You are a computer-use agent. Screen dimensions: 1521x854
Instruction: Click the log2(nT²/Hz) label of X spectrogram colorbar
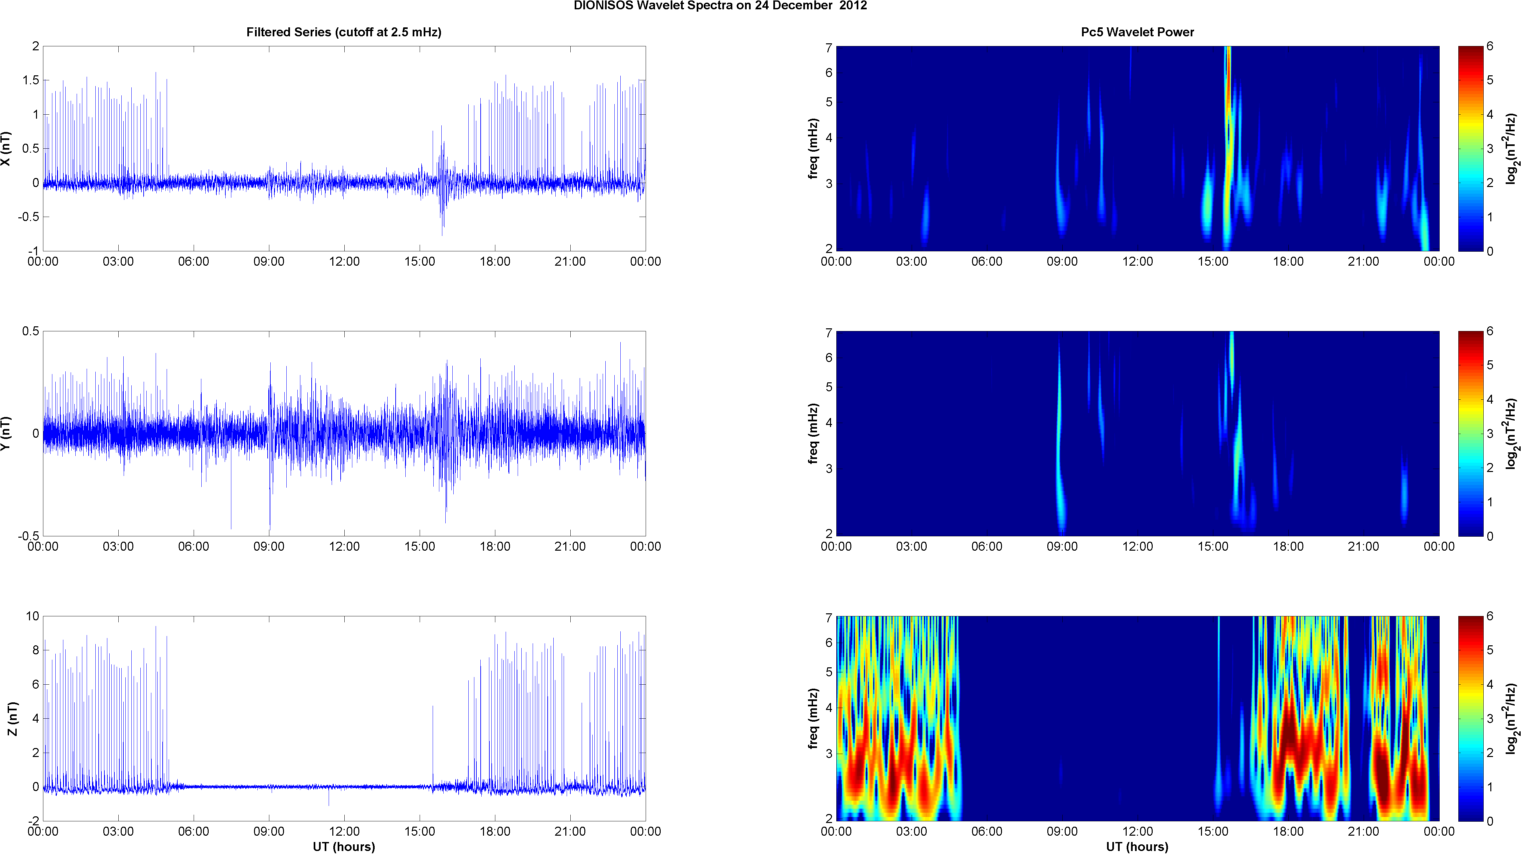click(1513, 149)
